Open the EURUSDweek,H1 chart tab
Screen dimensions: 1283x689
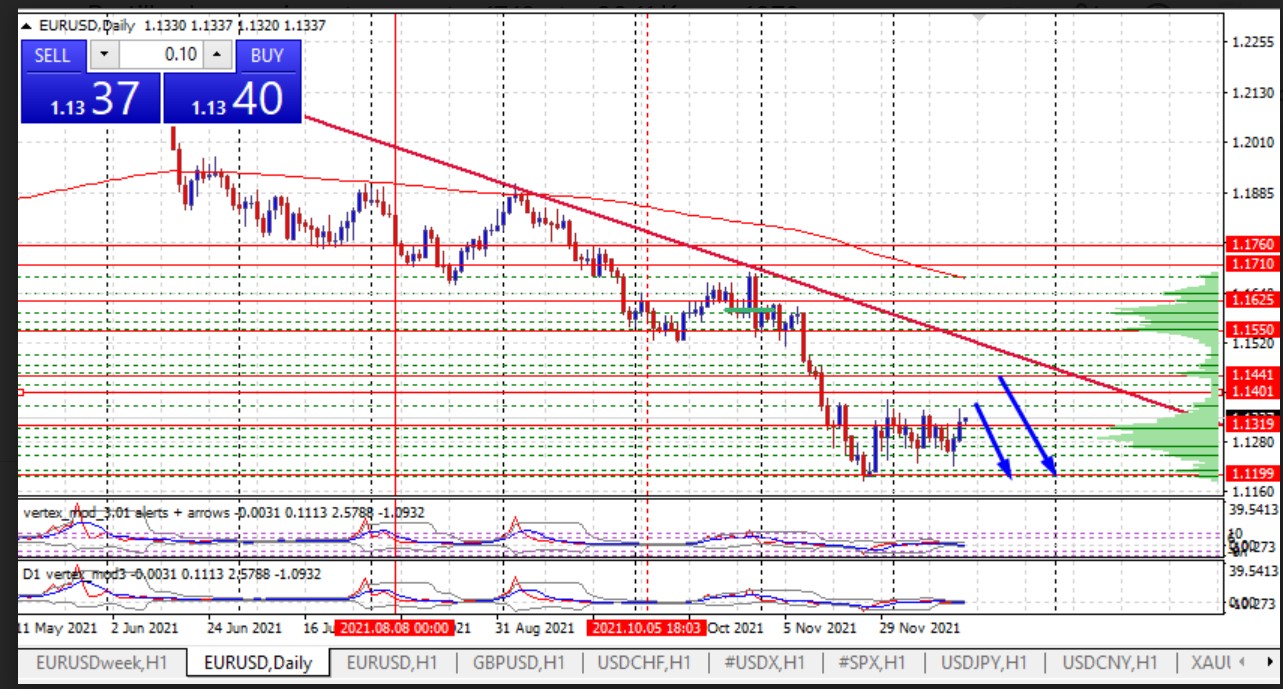tap(102, 662)
